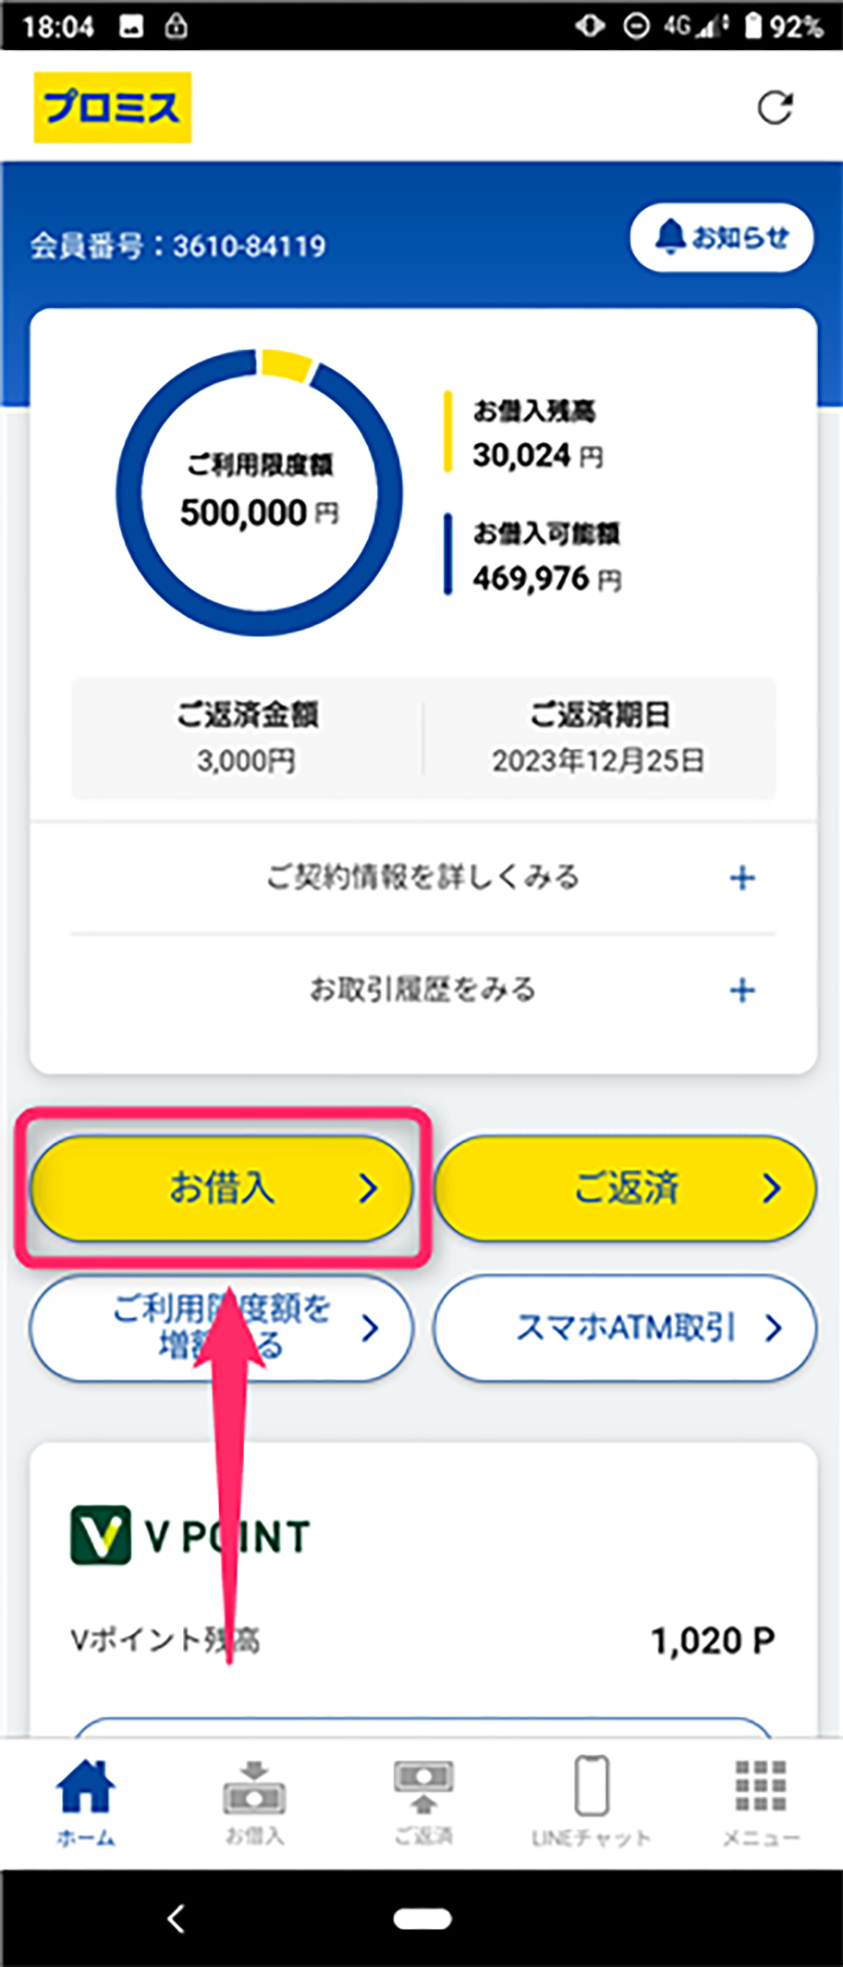The width and height of the screenshot is (843, 1967).
Task: Open スマホATM取引 button
Action: pyautogui.click(x=625, y=1328)
